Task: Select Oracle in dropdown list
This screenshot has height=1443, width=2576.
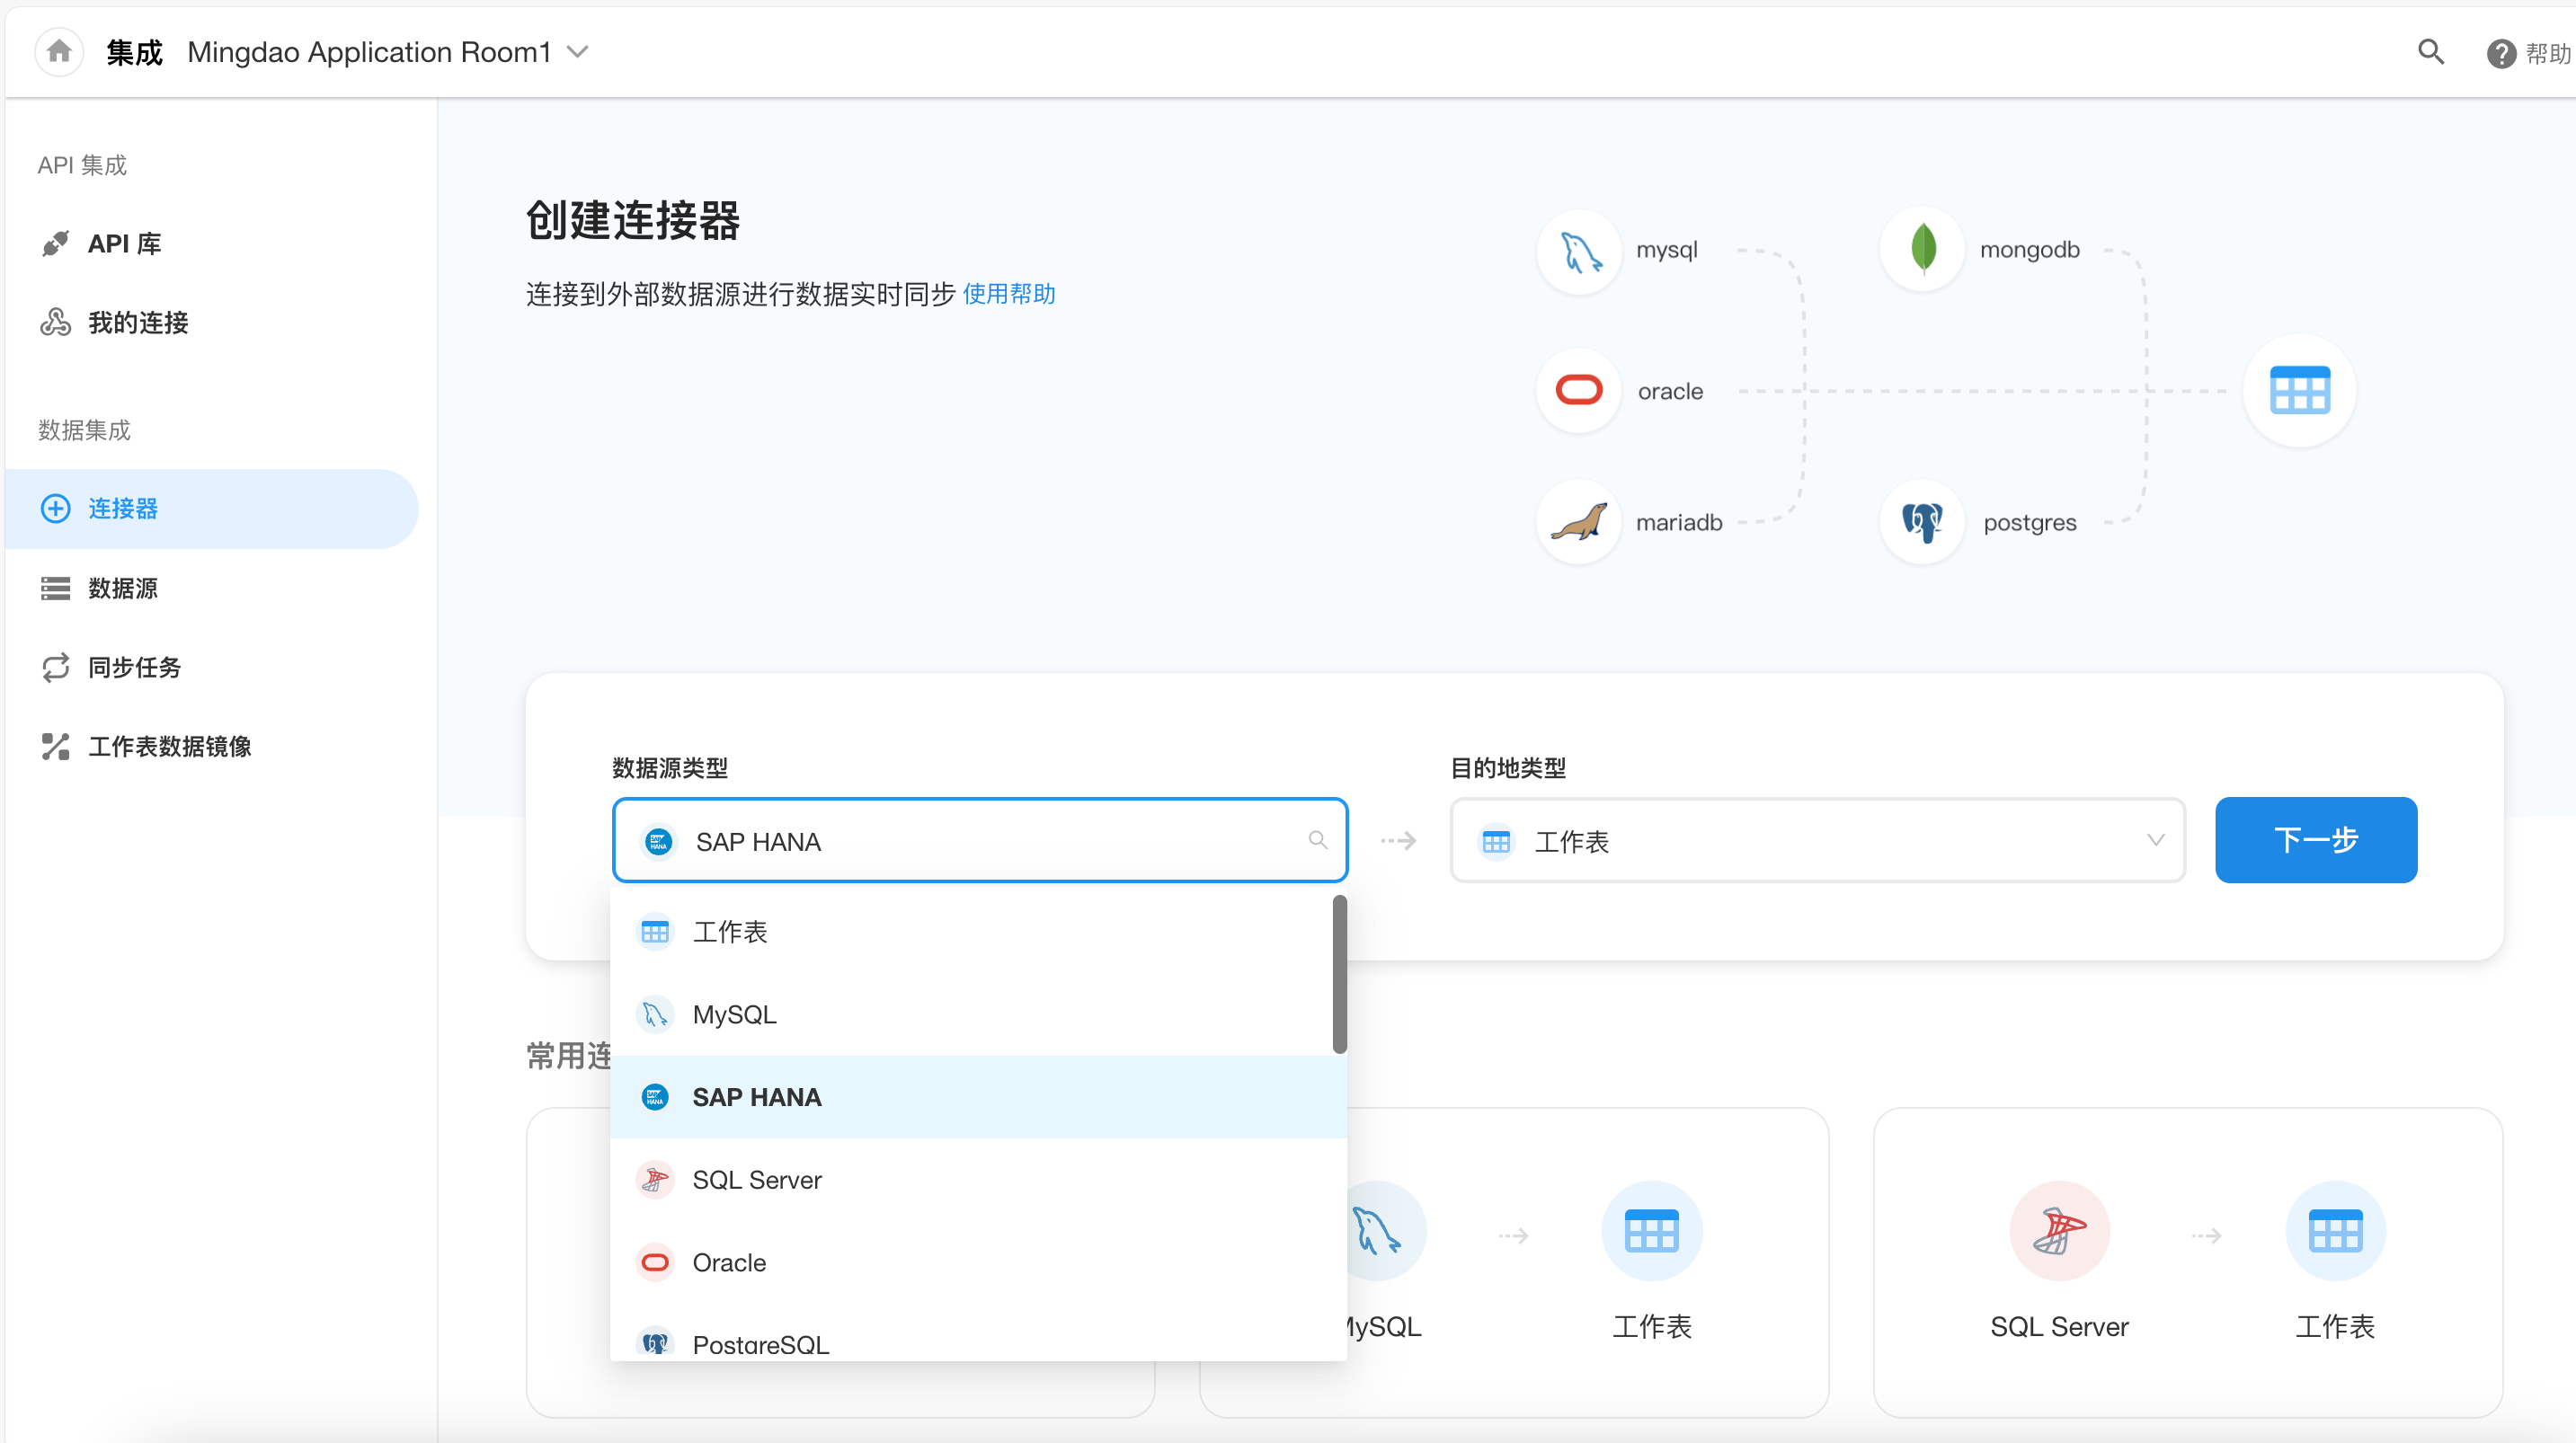Action: pyautogui.click(x=978, y=1264)
